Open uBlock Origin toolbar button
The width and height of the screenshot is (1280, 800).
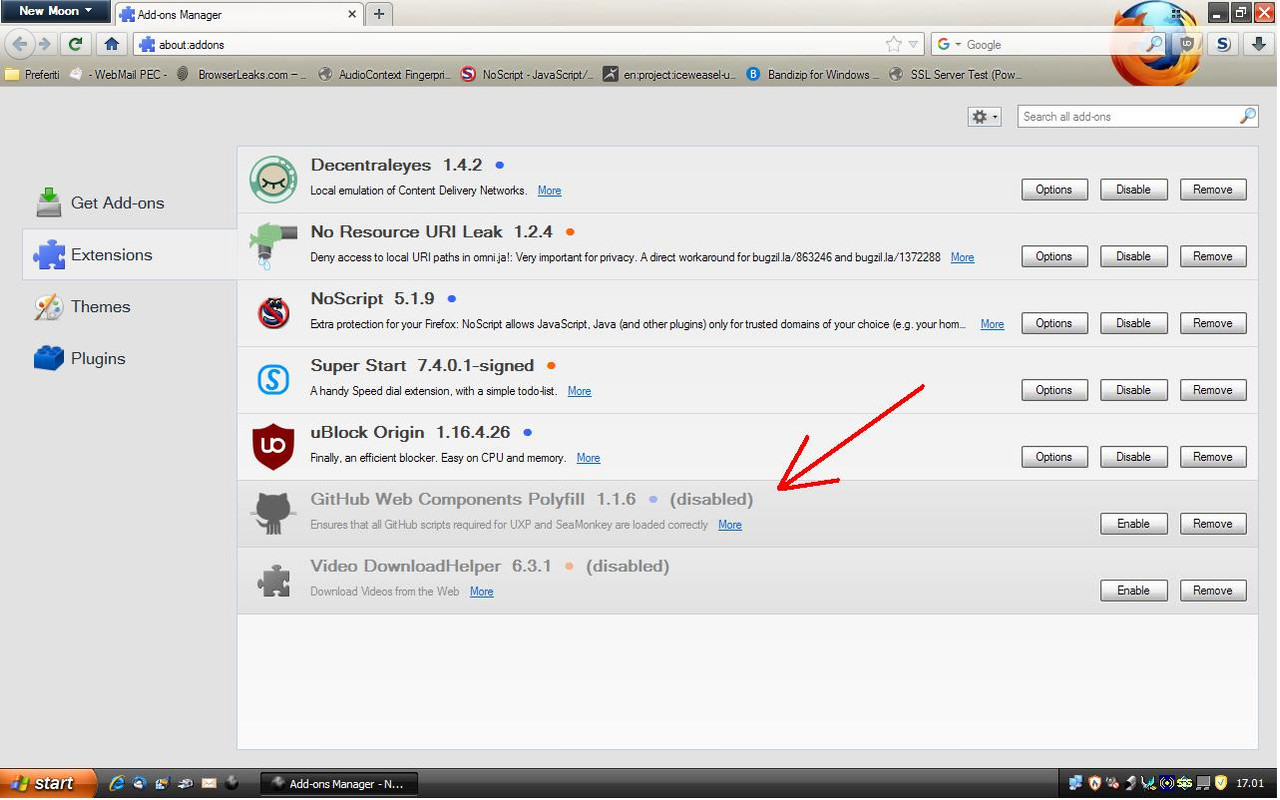(1187, 44)
